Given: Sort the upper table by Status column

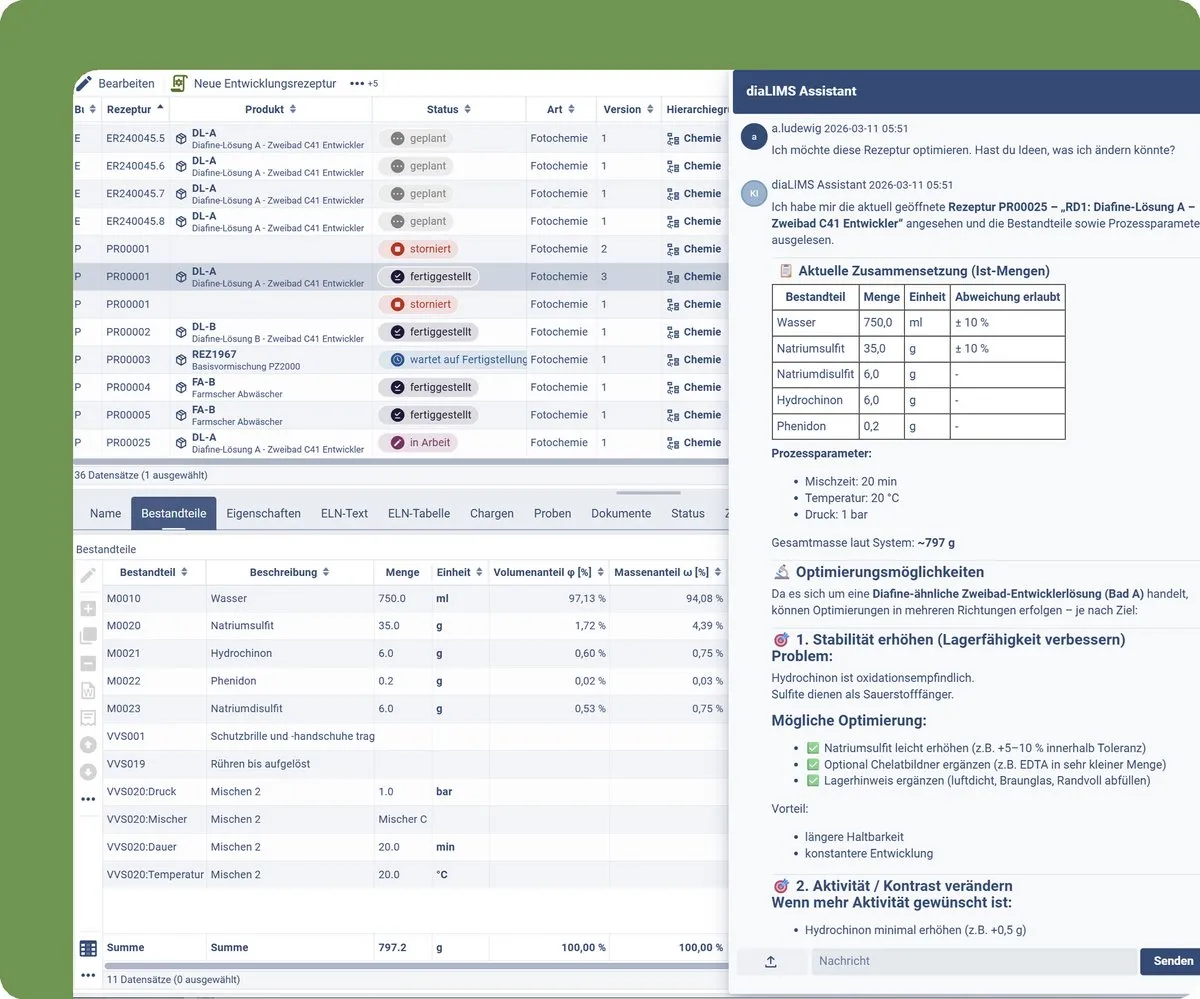Looking at the screenshot, I should [467, 110].
